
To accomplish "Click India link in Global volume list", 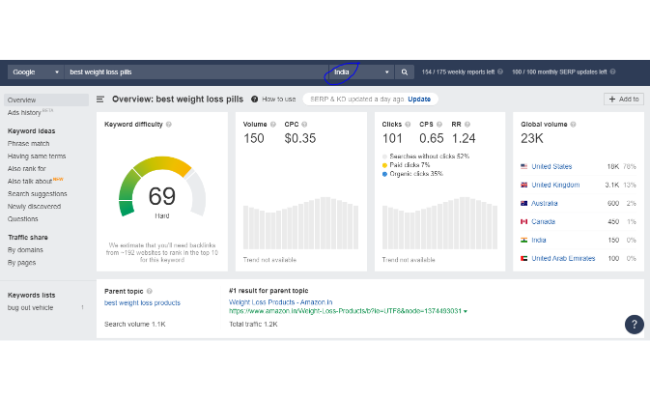I will click(538, 240).
